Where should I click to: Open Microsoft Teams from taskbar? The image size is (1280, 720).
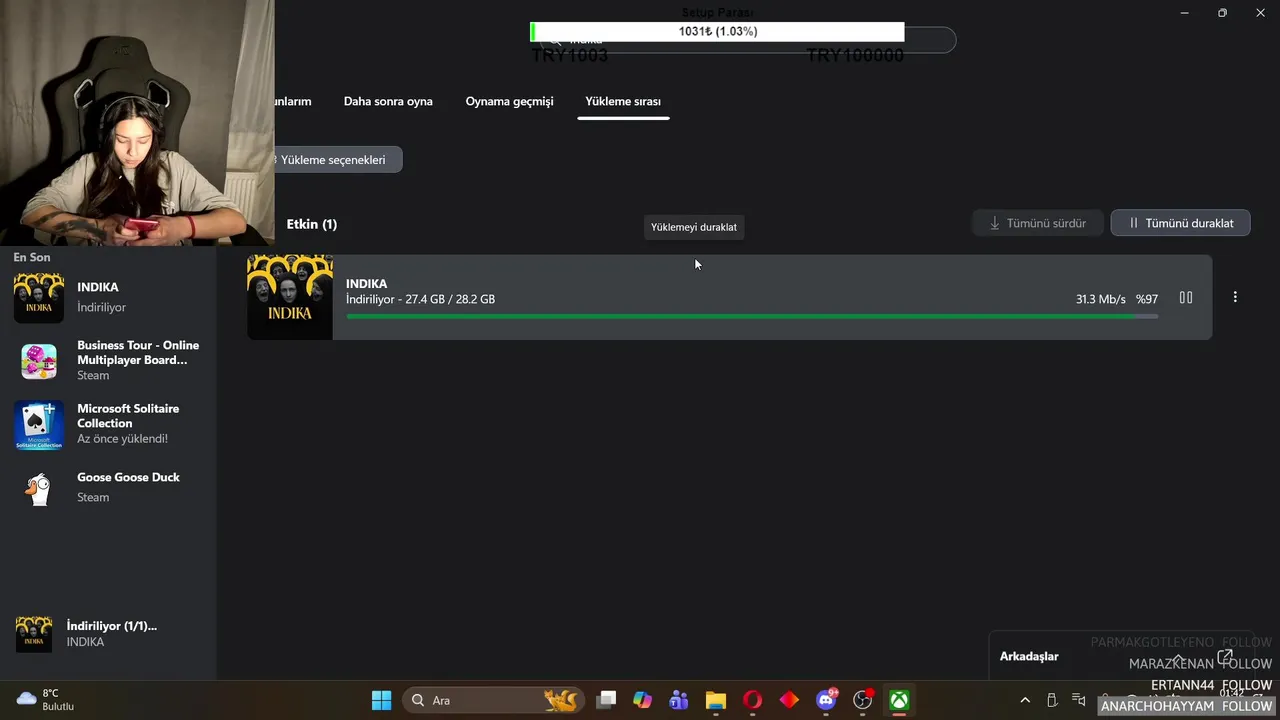pos(679,700)
